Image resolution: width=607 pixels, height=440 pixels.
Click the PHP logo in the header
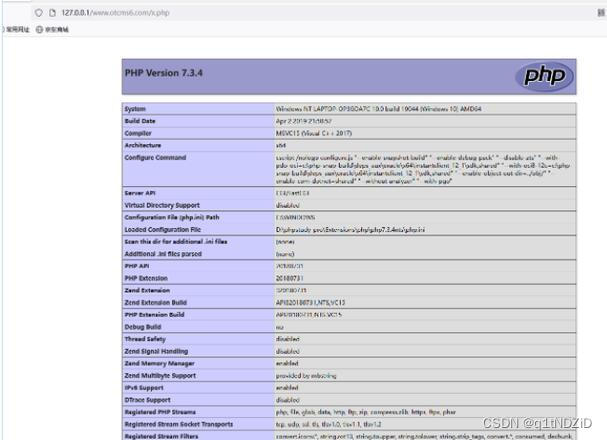pos(545,76)
